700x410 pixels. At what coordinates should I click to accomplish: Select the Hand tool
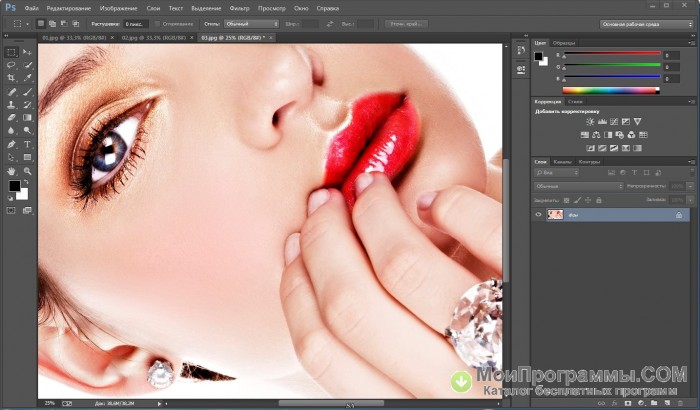pyautogui.click(x=11, y=171)
